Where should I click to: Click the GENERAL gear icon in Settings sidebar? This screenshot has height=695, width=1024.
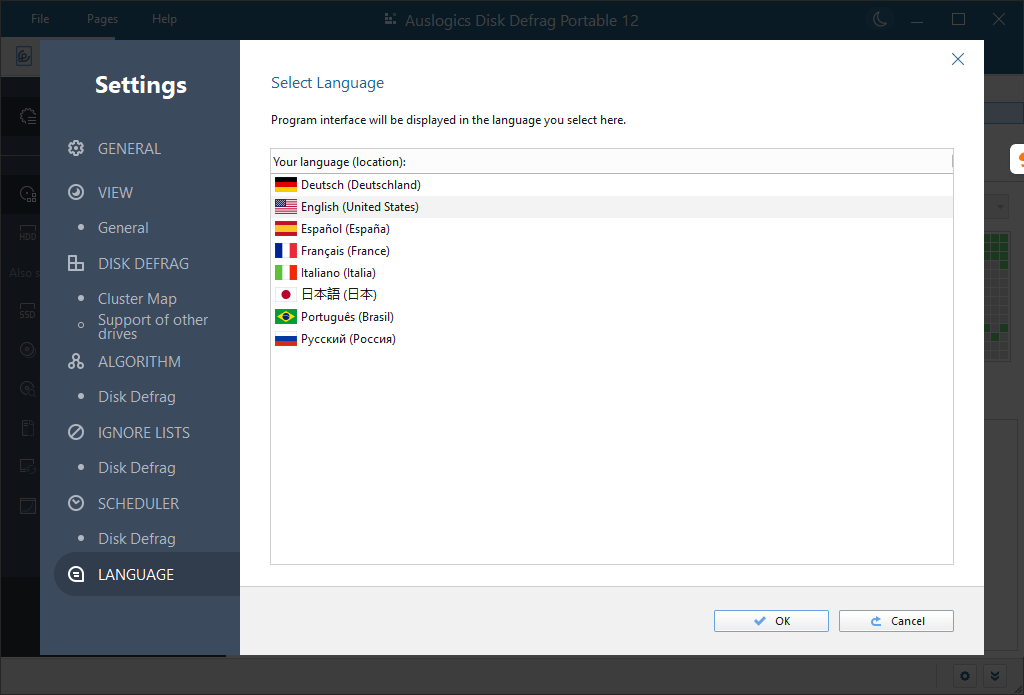tap(75, 148)
